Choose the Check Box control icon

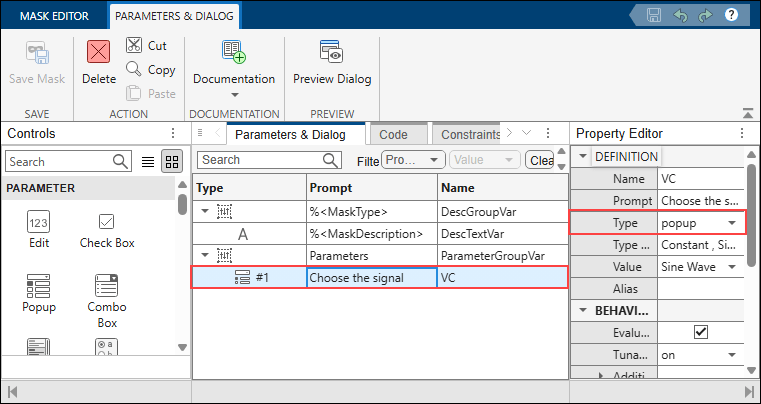106,221
